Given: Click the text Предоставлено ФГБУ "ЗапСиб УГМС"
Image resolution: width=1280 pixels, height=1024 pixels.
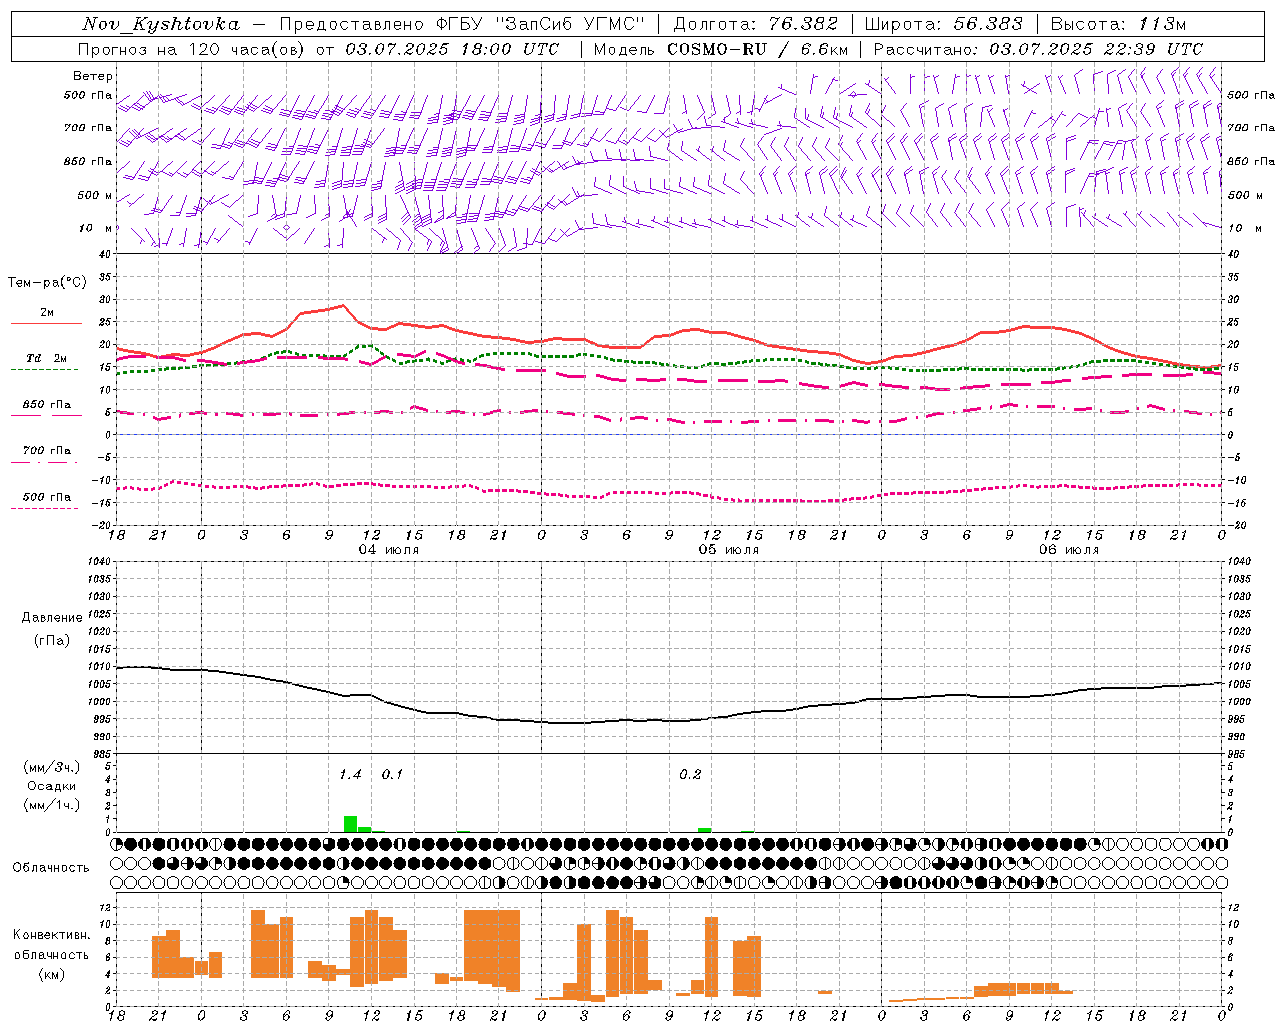Looking at the screenshot, I should (x=462, y=24).
